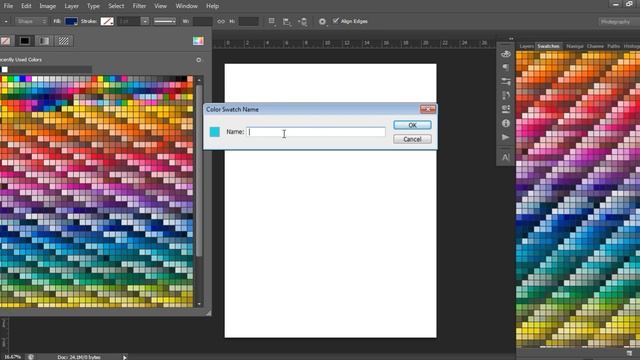Select the Pattern fill option
This screenshot has height=360, width=640.
pyautogui.click(x=64, y=41)
